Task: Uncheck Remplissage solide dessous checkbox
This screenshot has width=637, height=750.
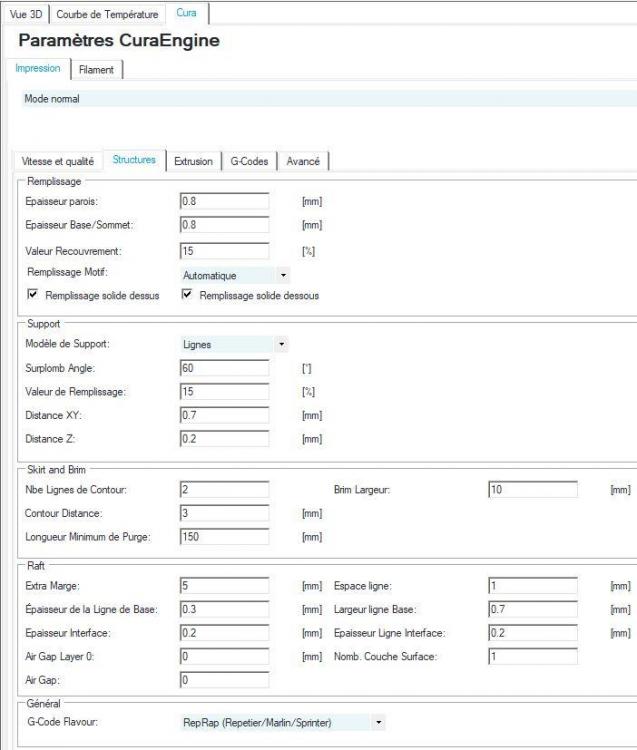Action: coord(187,294)
